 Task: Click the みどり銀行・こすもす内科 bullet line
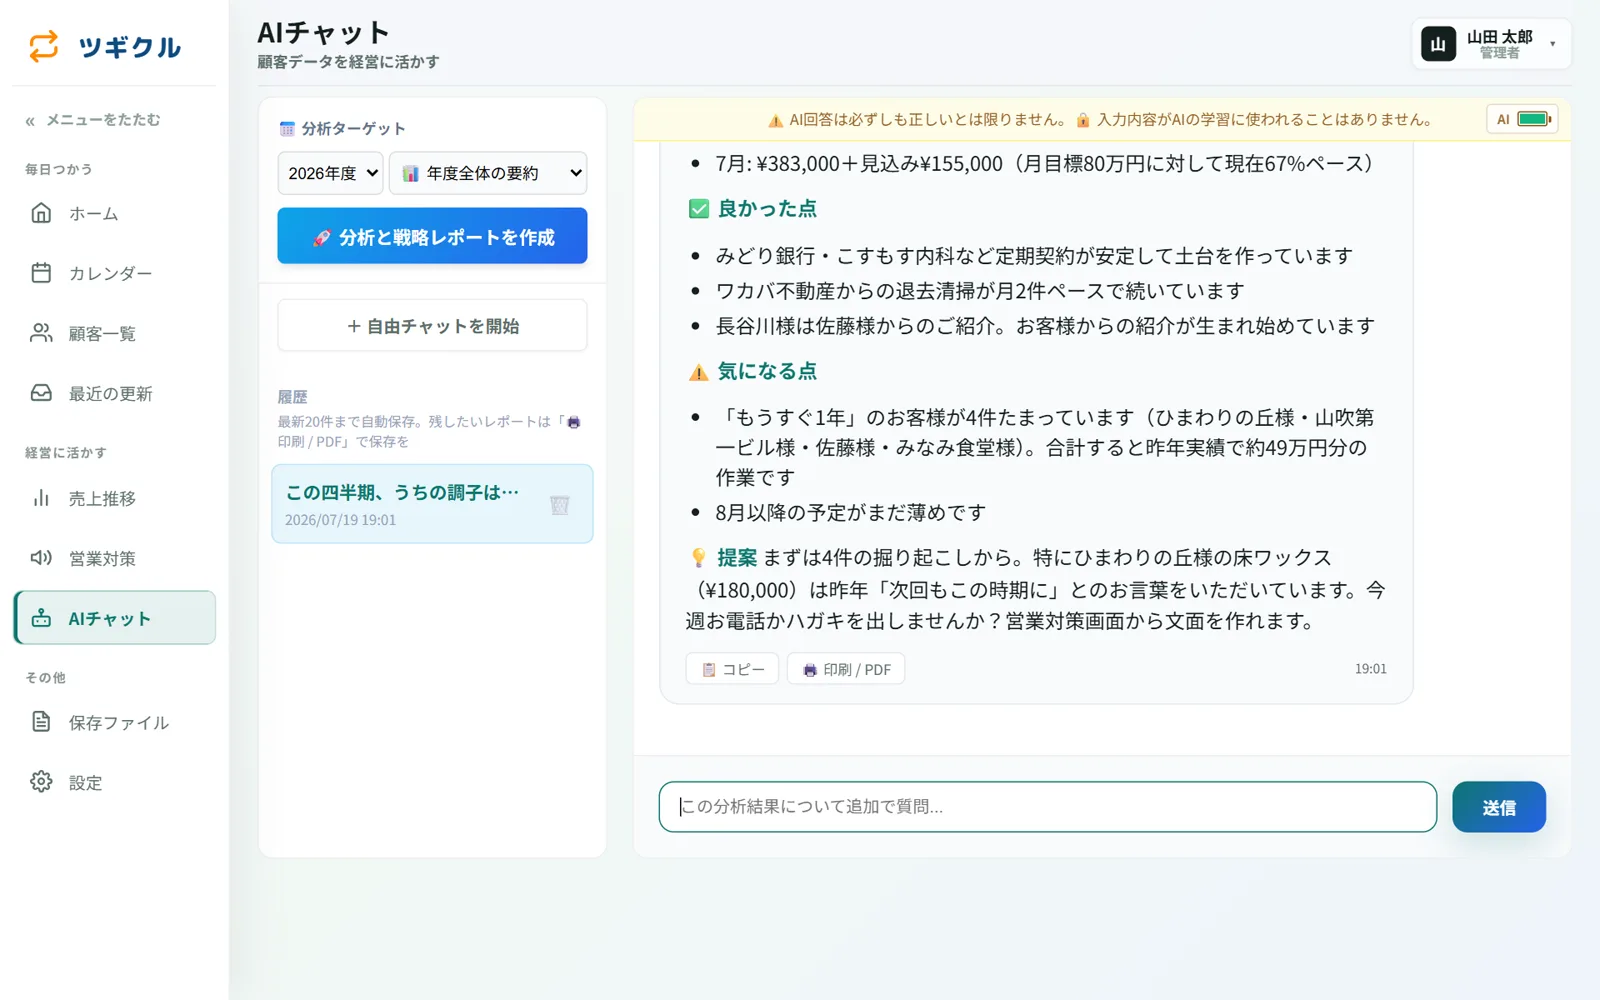coord(1034,256)
